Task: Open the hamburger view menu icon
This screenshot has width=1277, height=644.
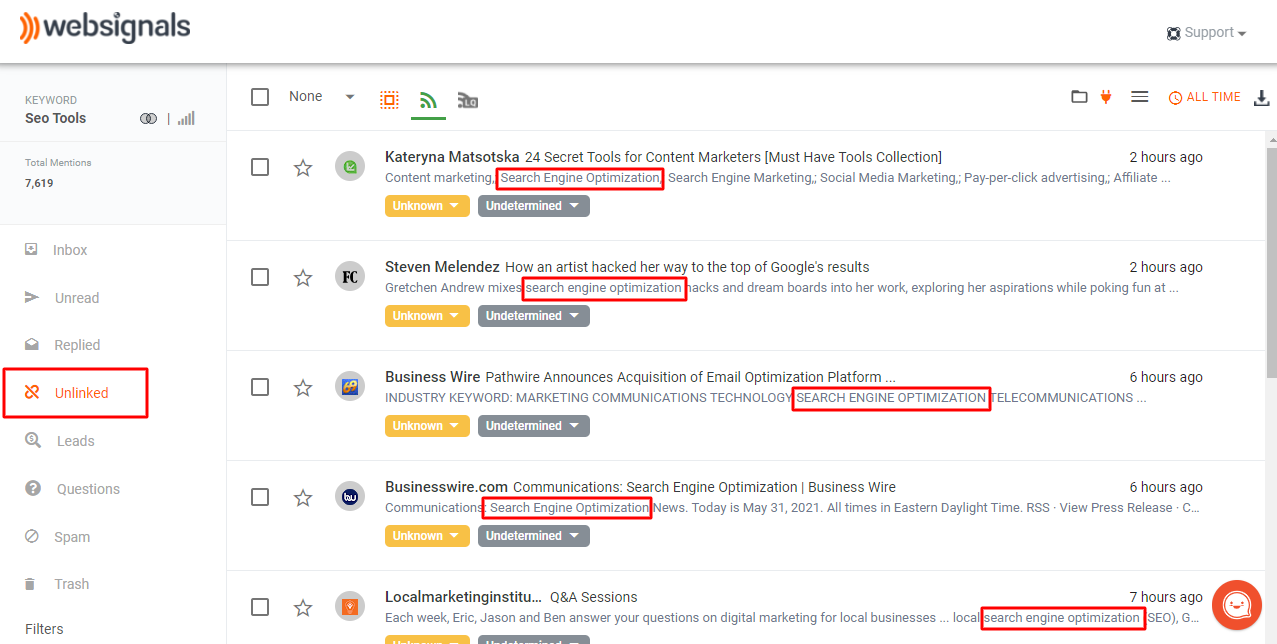Action: tap(1139, 97)
